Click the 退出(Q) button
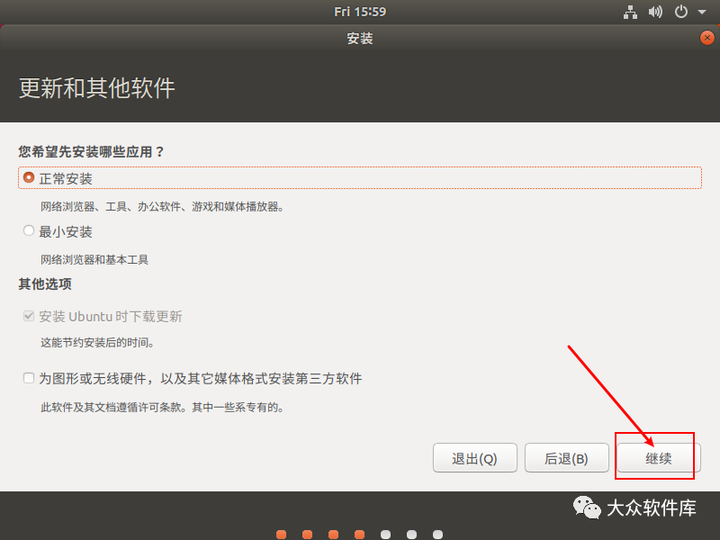 [475, 458]
